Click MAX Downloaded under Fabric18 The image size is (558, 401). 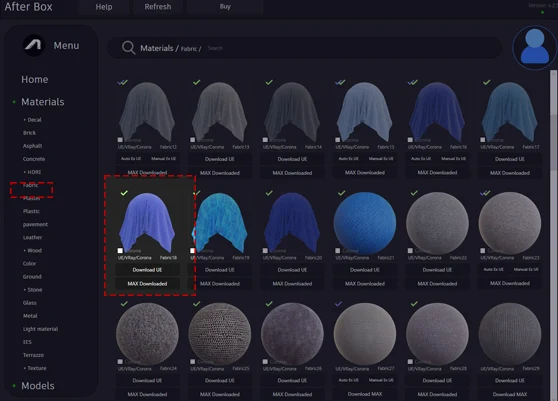(x=147, y=284)
